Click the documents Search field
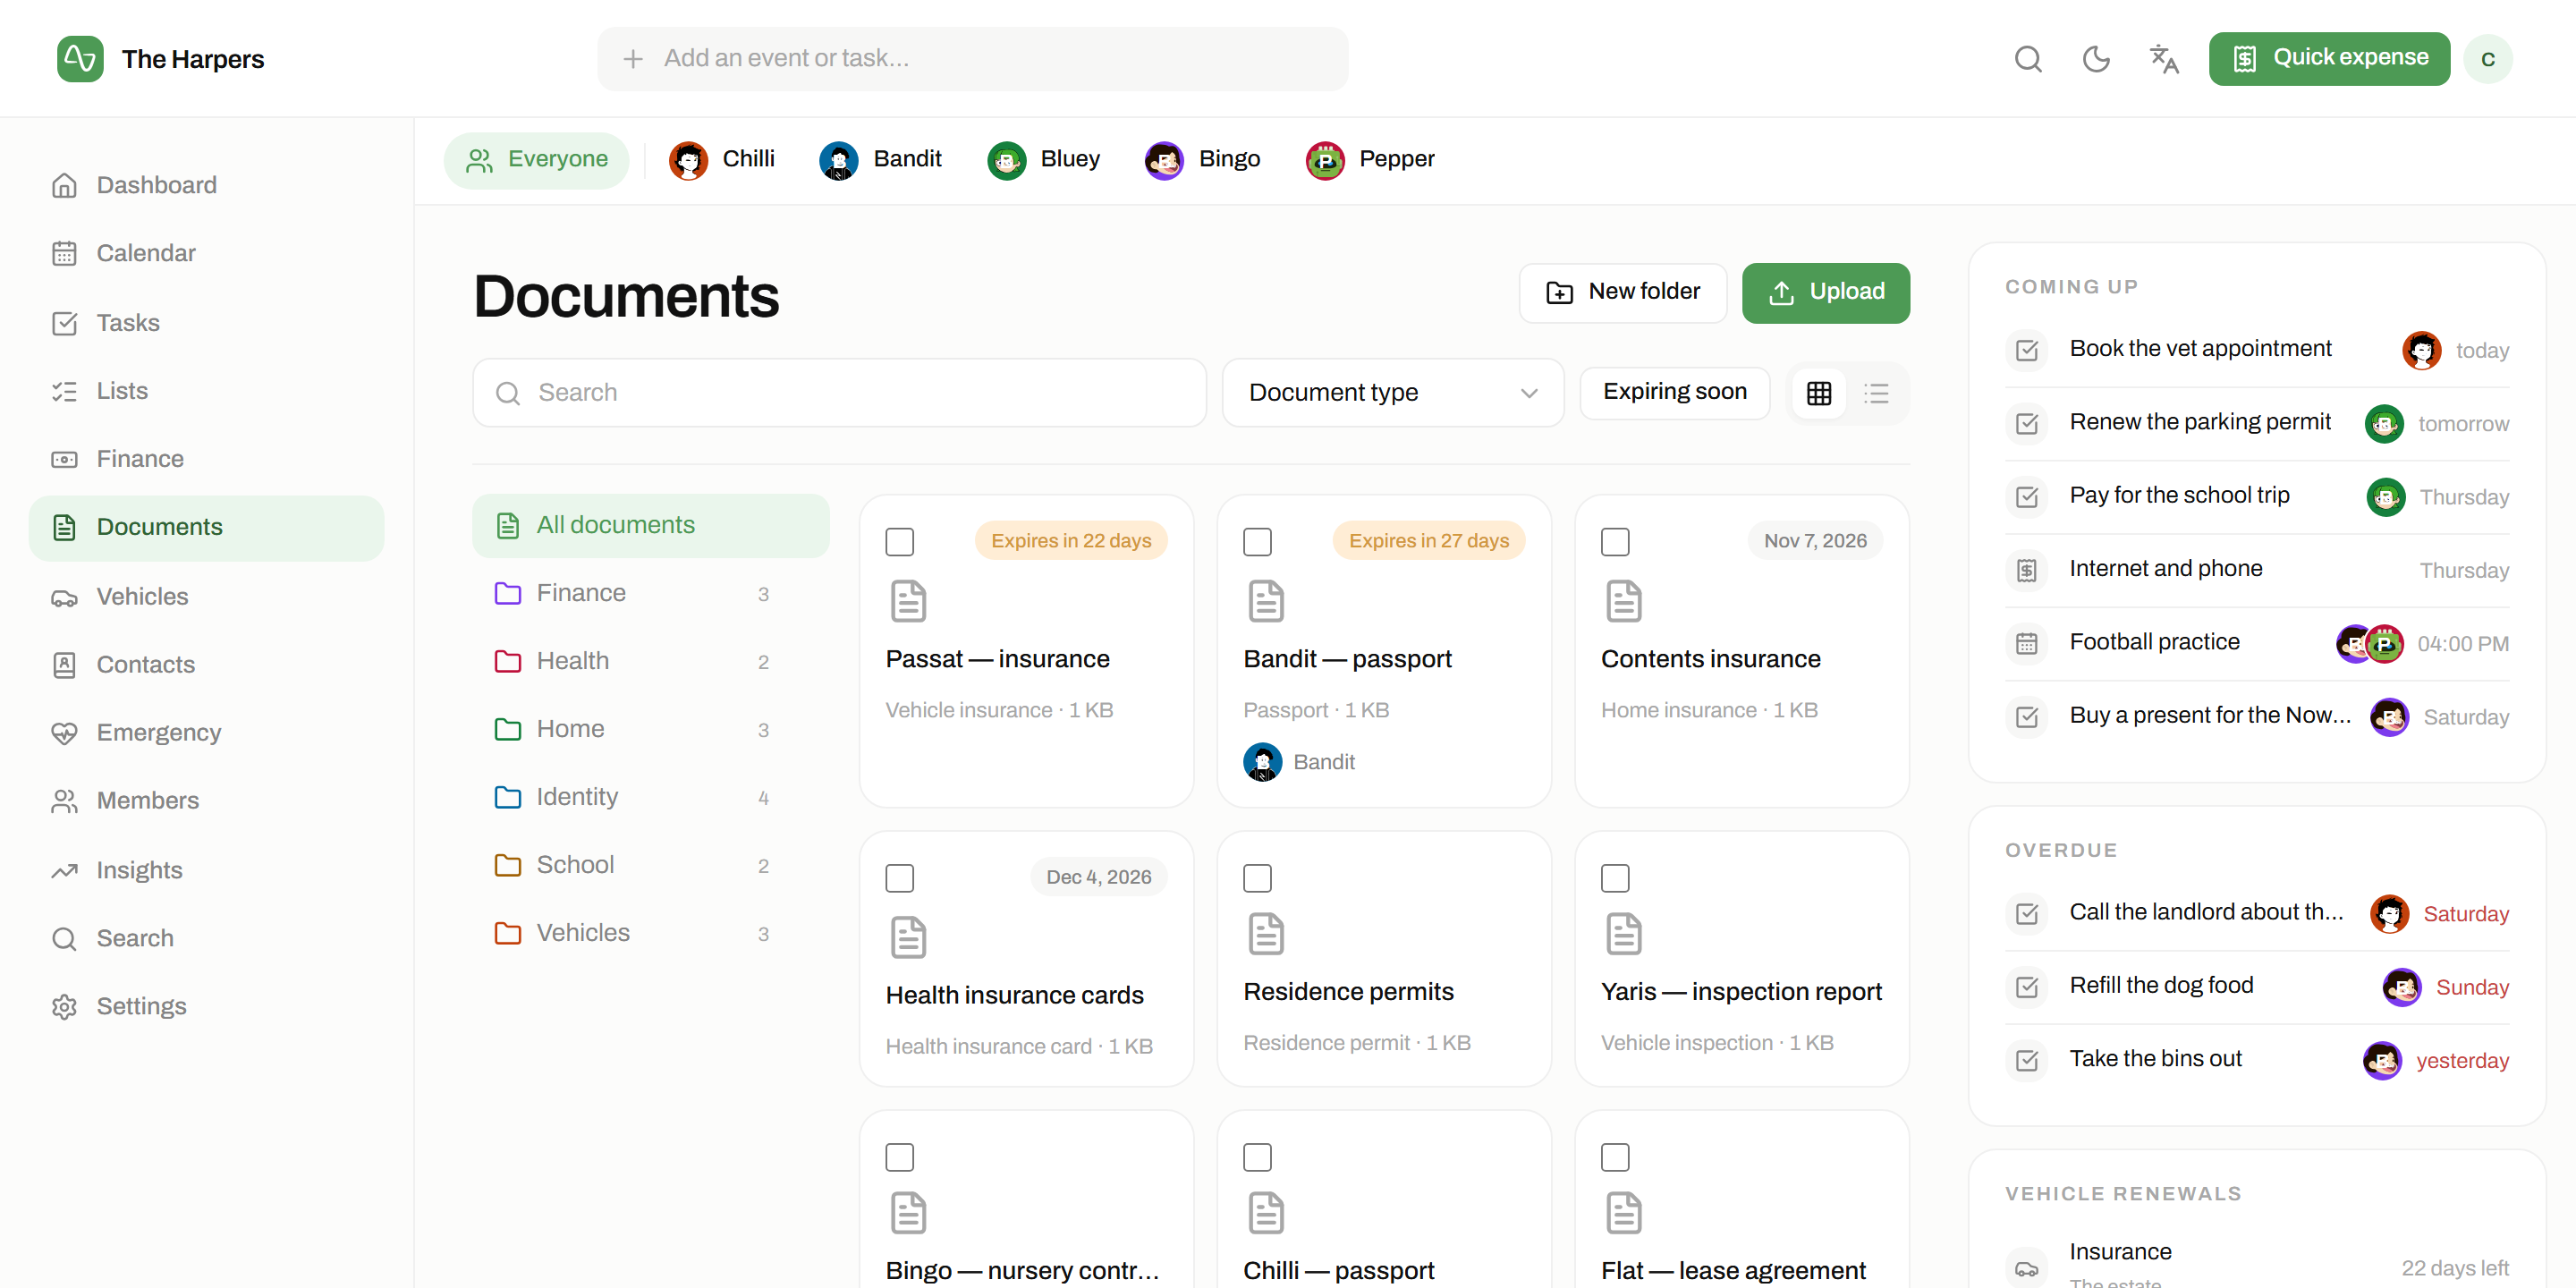2576x1288 pixels. tap(839, 393)
